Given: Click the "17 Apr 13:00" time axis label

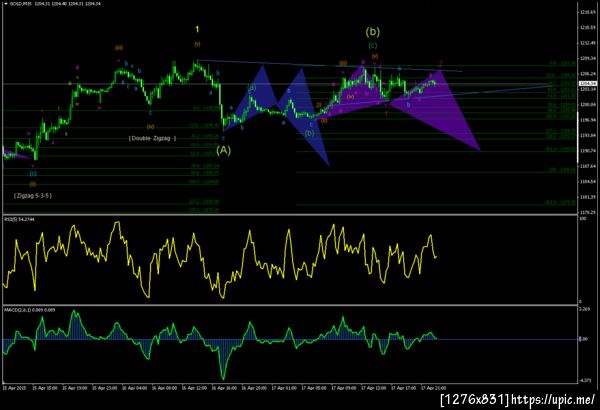Looking at the screenshot, I should point(373,388).
